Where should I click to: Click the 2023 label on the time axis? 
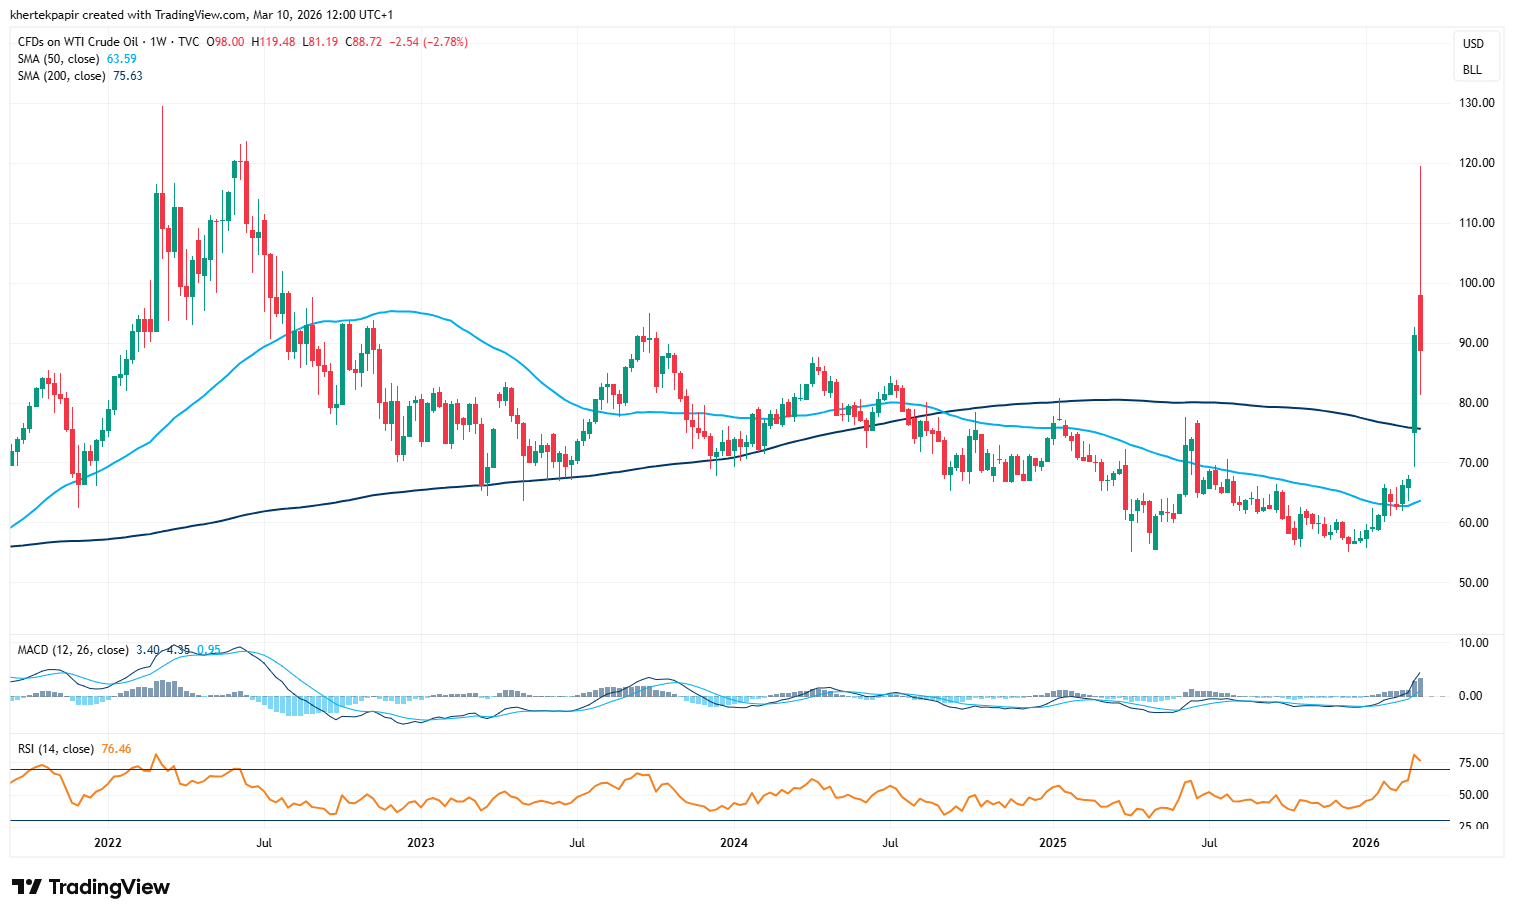tap(421, 843)
